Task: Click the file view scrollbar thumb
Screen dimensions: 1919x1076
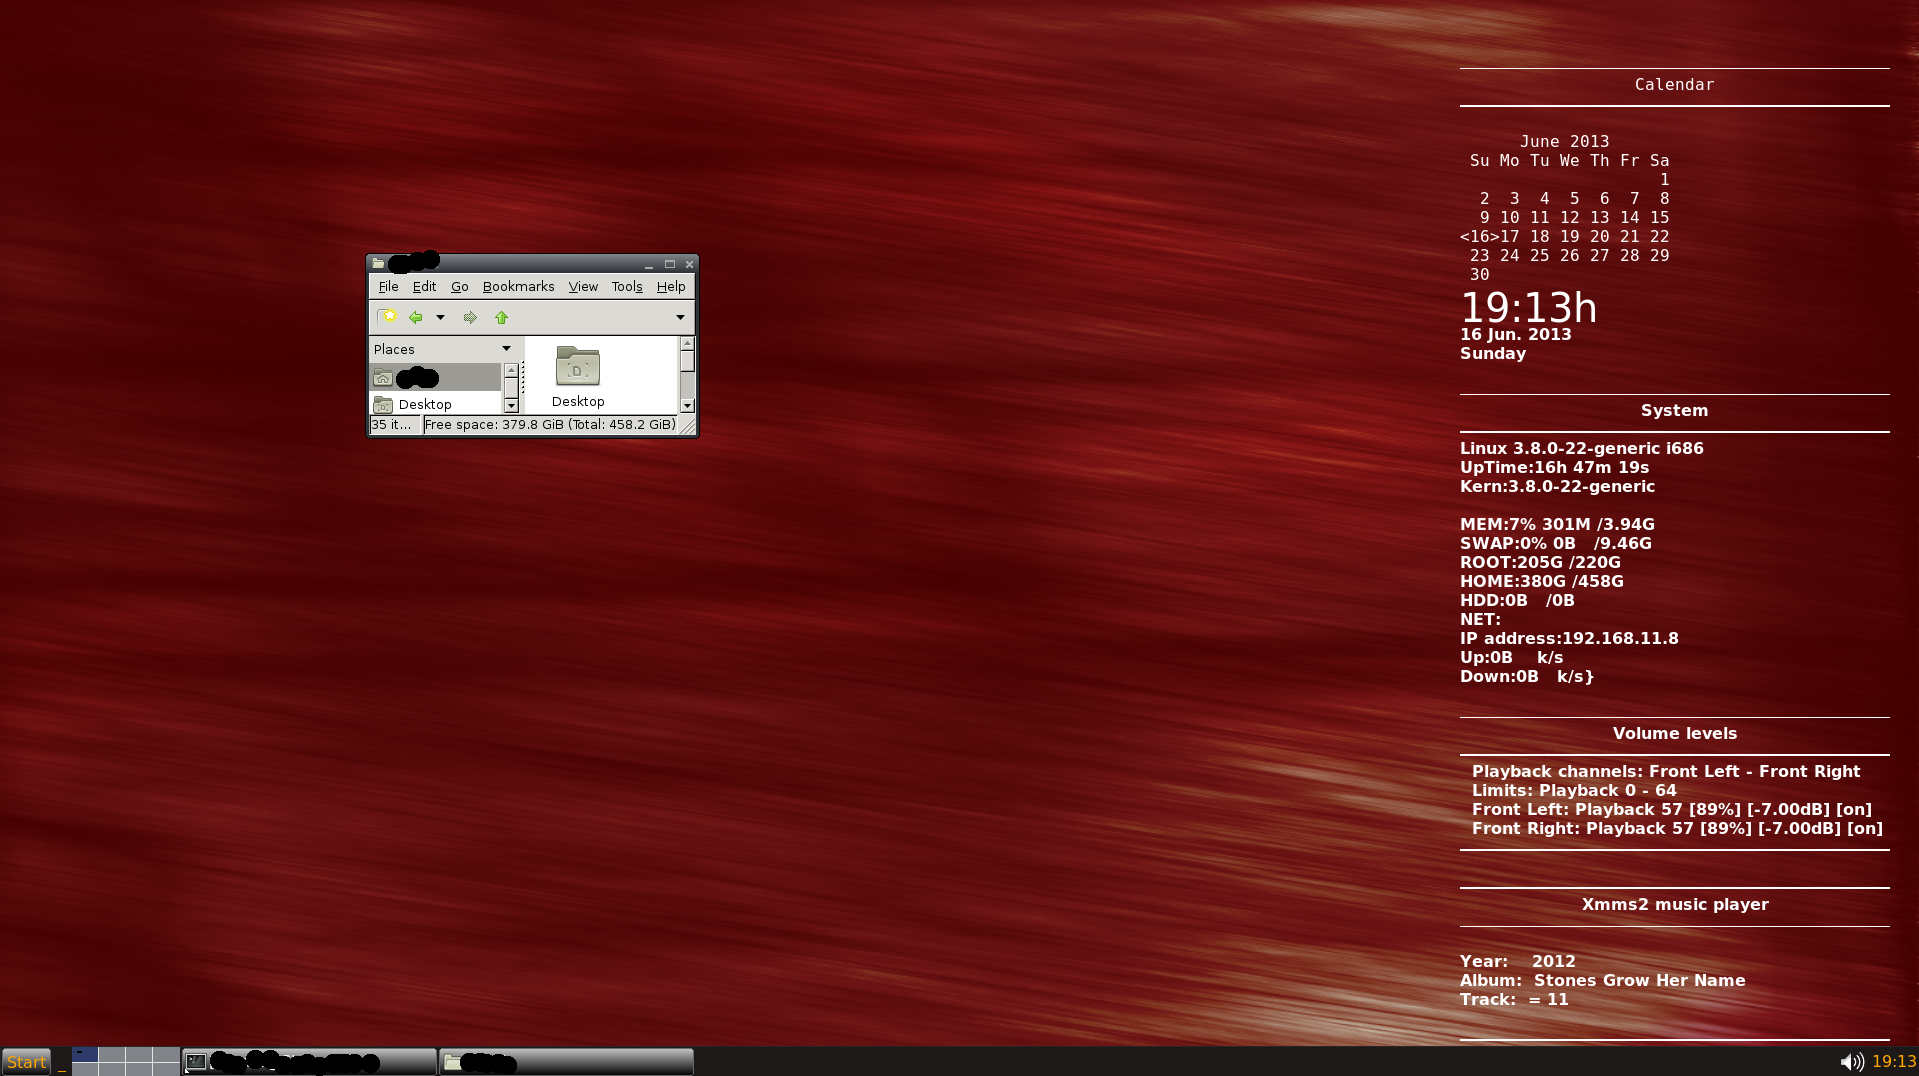Action: click(687, 361)
